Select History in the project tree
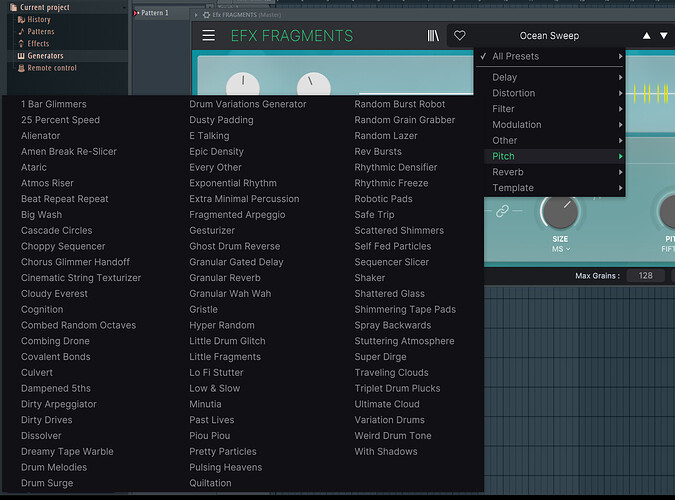Image resolution: width=675 pixels, height=500 pixels. point(39,19)
